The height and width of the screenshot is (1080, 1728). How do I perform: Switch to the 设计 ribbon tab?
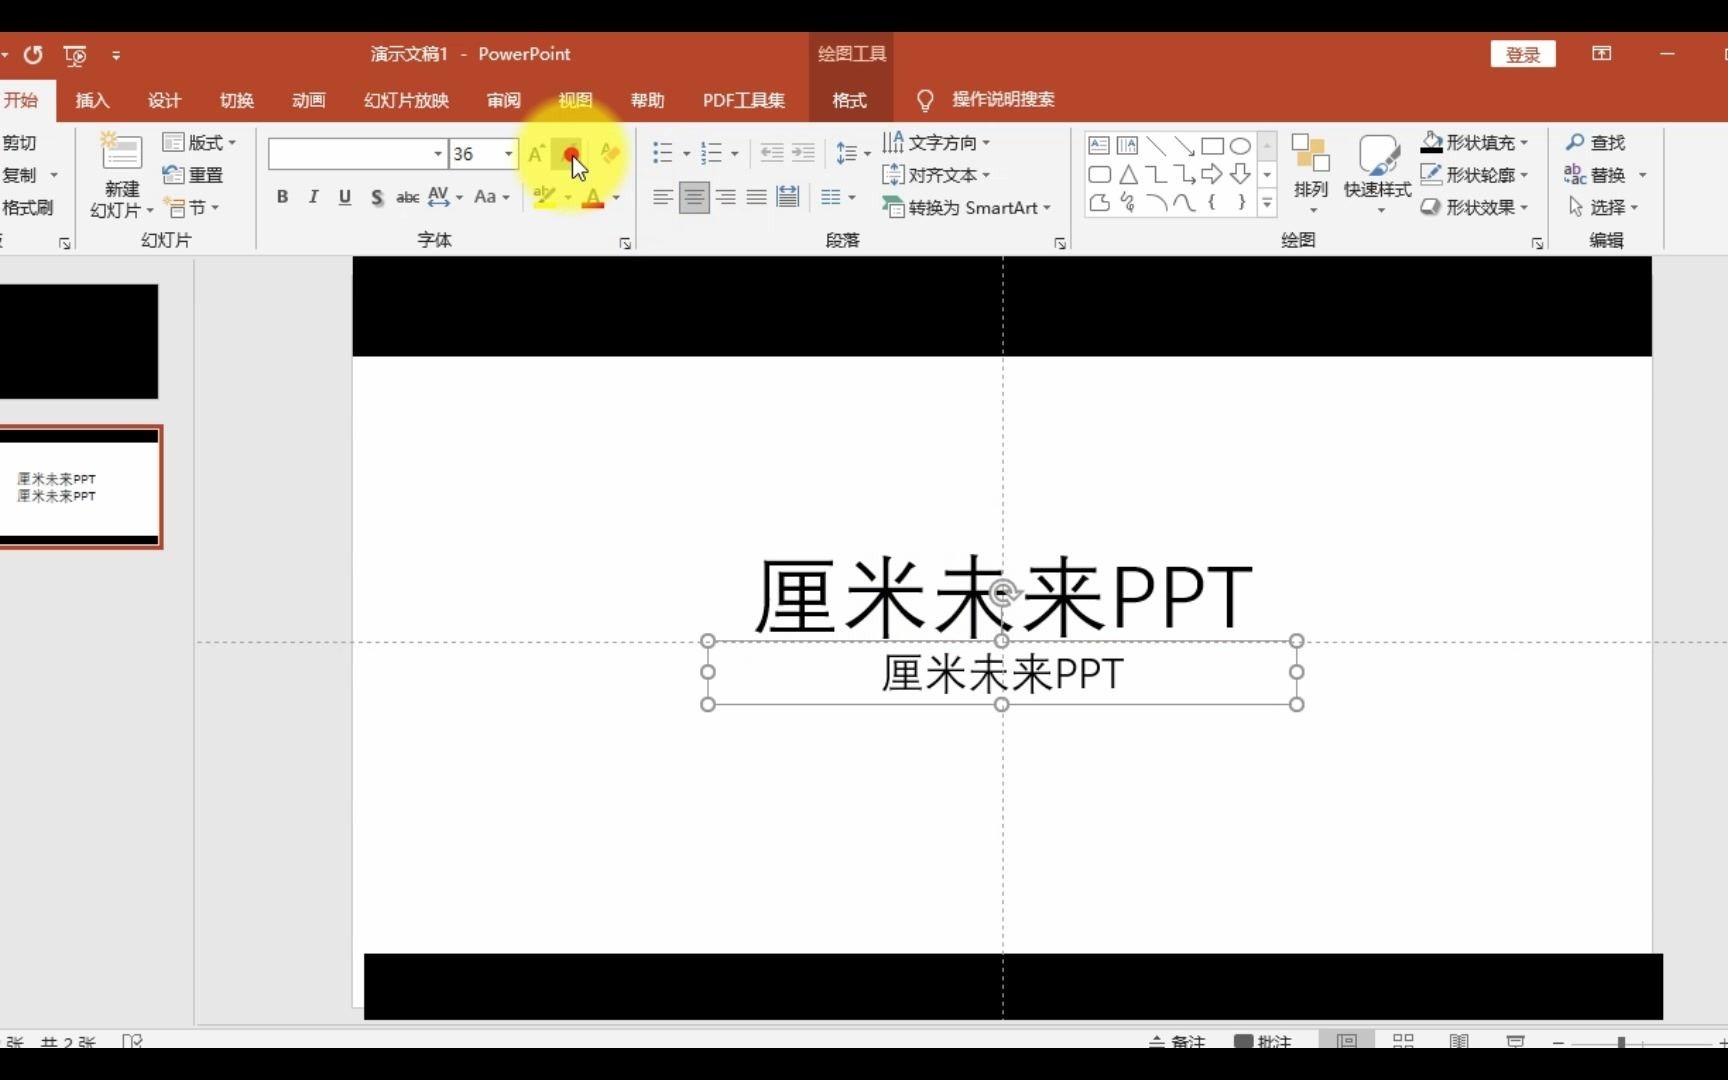click(x=165, y=100)
